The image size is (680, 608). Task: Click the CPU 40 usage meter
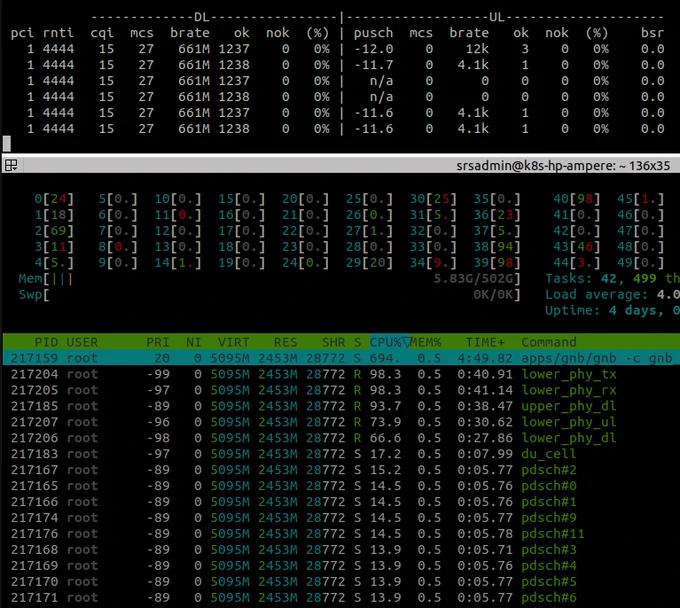click(577, 199)
